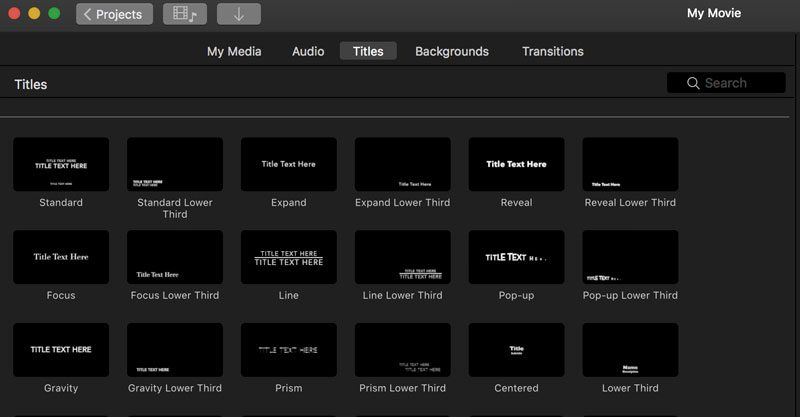
Task: Pick the Reveal title thumbnail
Action: click(x=516, y=164)
